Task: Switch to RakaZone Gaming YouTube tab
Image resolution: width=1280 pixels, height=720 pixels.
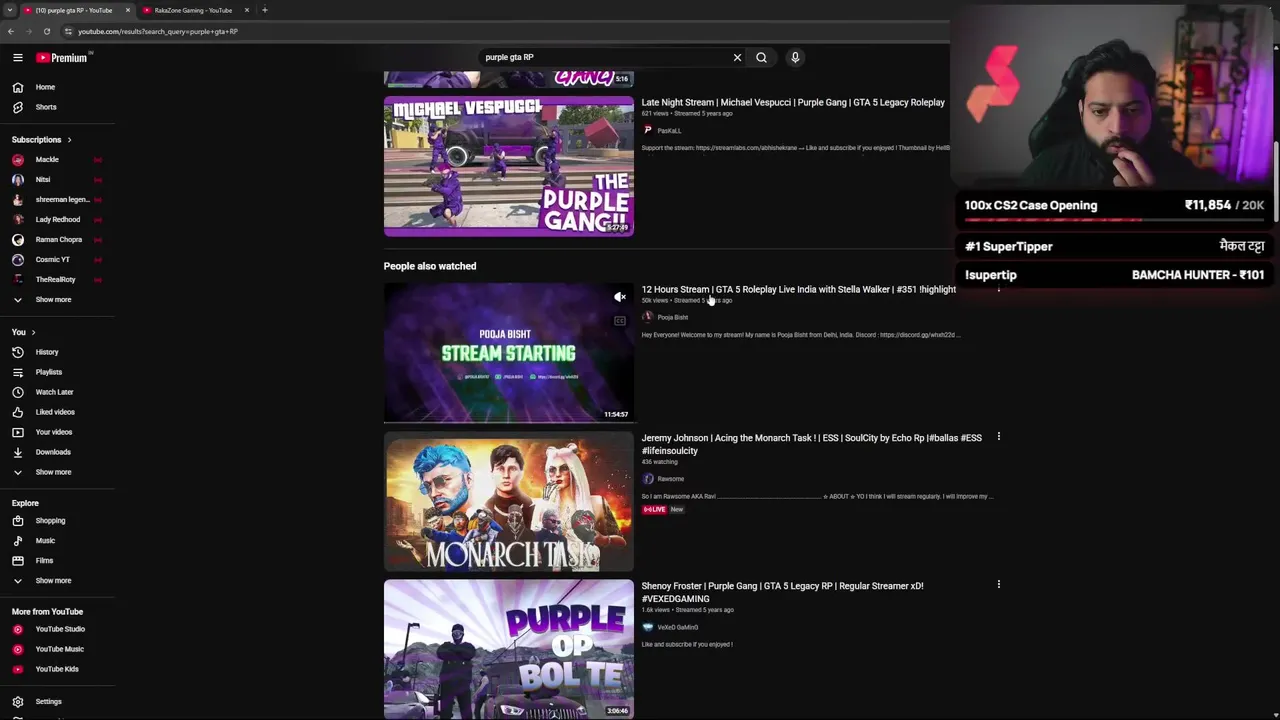Action: point(193,10)
